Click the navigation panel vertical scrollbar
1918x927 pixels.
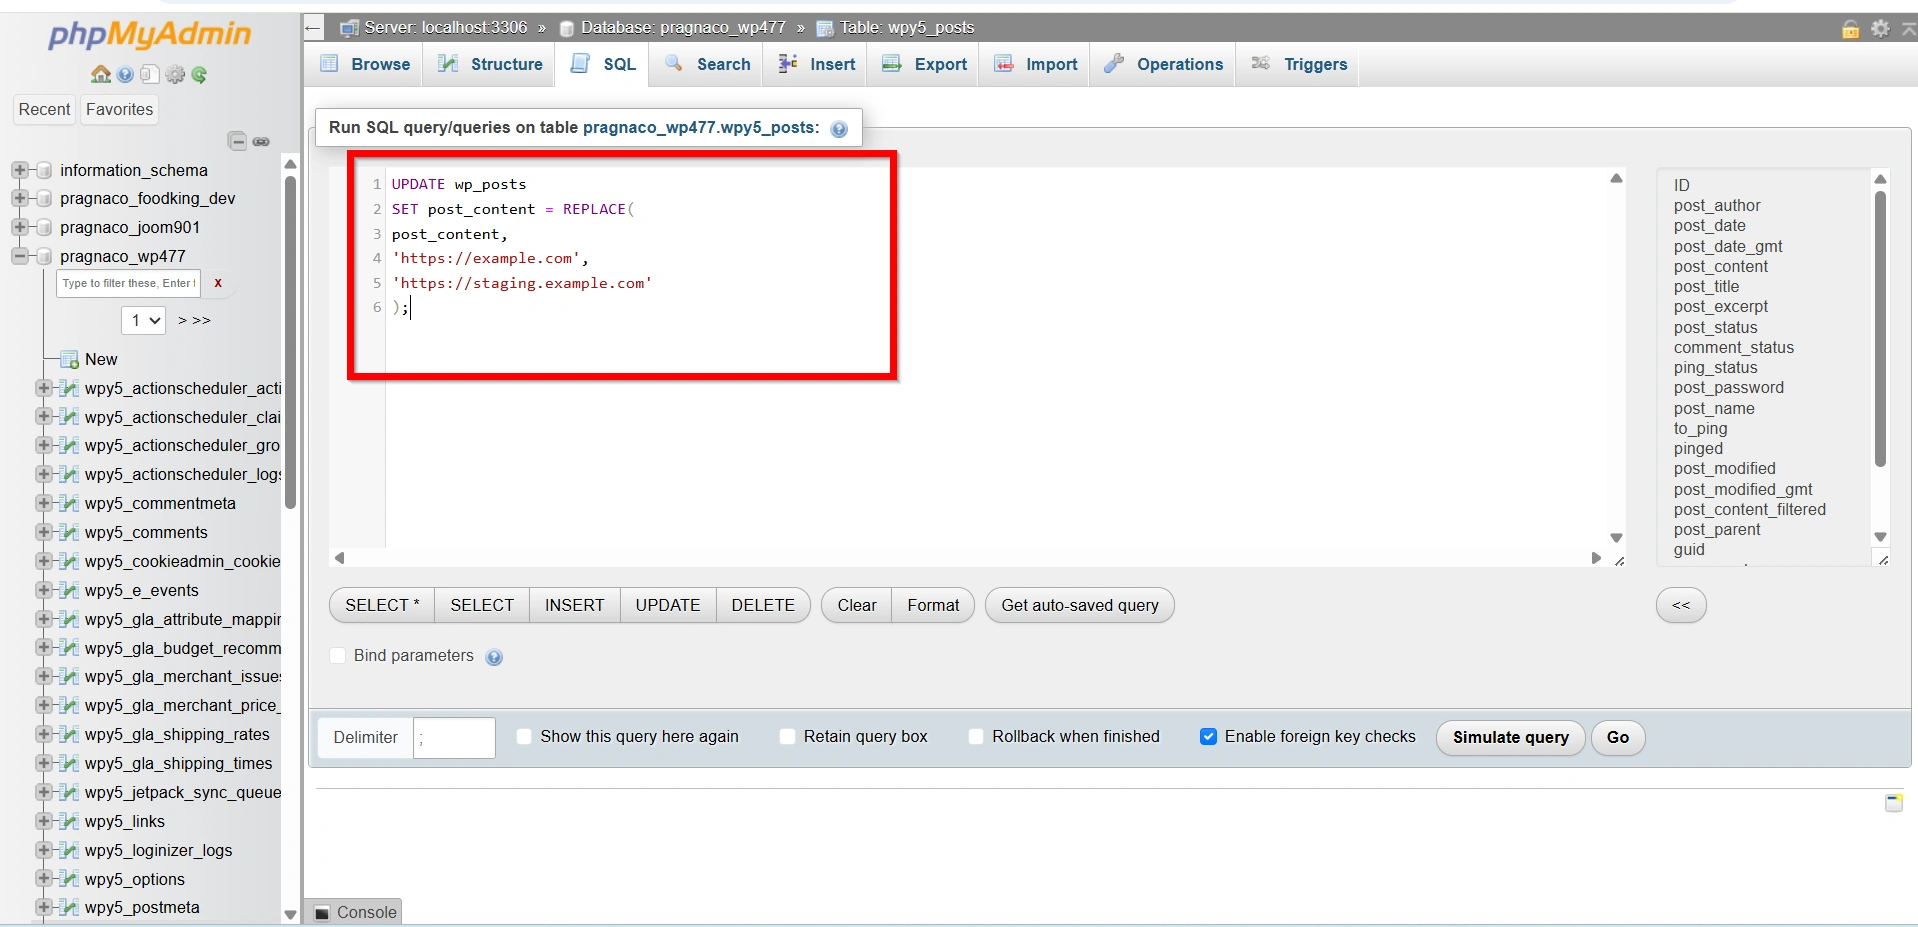click(290, 345)
